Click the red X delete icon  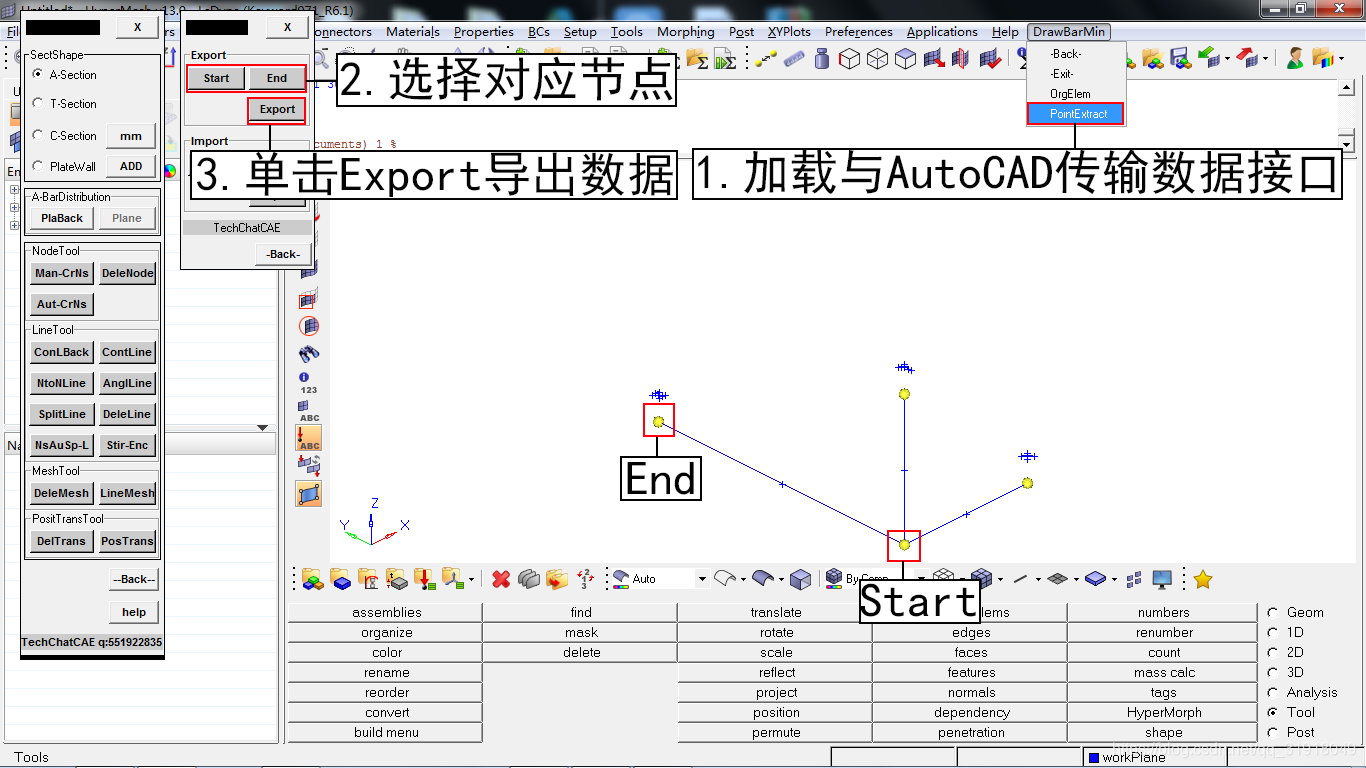point(501,579)
